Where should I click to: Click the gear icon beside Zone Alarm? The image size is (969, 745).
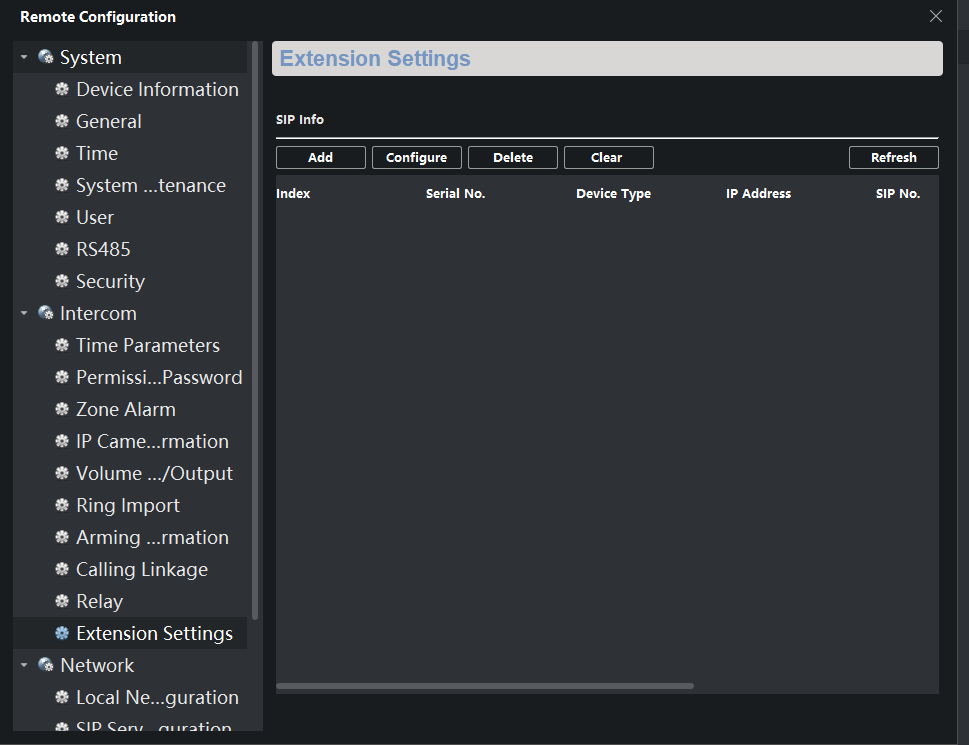pyautogui.click(x=62, y=410)
